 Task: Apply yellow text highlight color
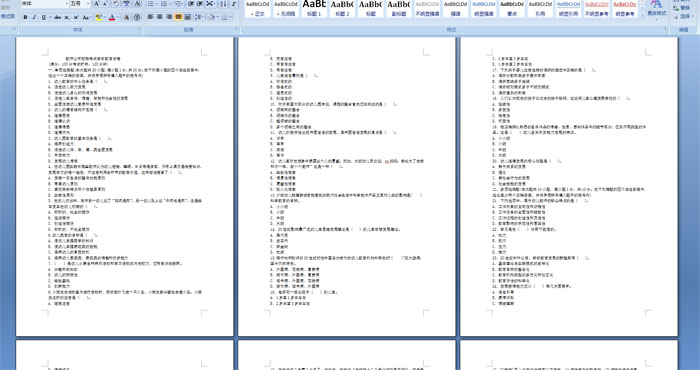99,17
